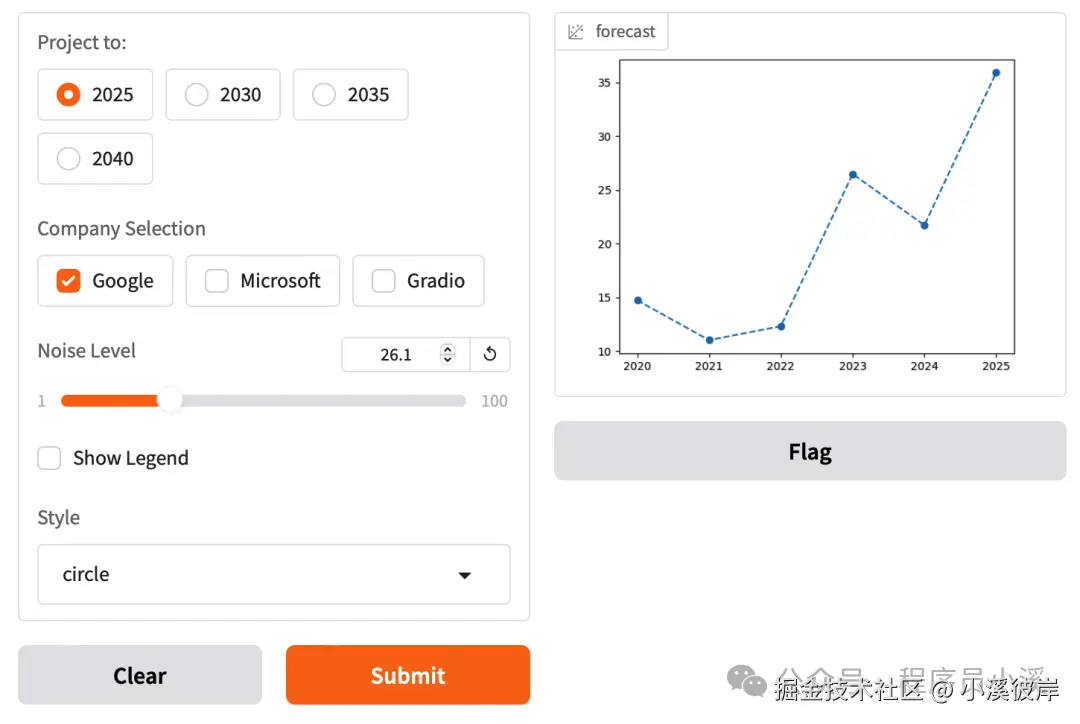
Task: Click the Clear button
Action: click(140, 675)
